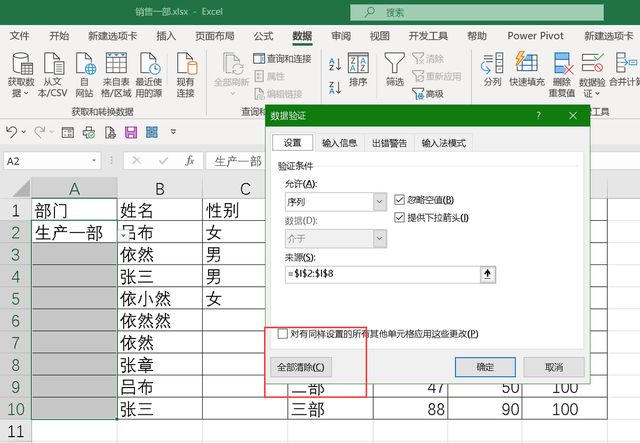Select row 5 header
Viewport: 640px width, 443px height.
coord(16,298)
